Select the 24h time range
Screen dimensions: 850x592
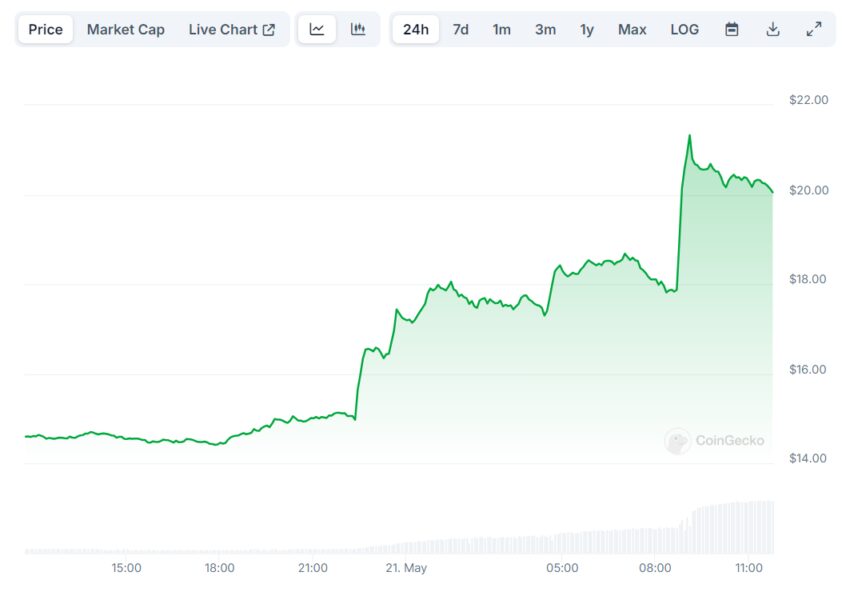click(415, 29)
